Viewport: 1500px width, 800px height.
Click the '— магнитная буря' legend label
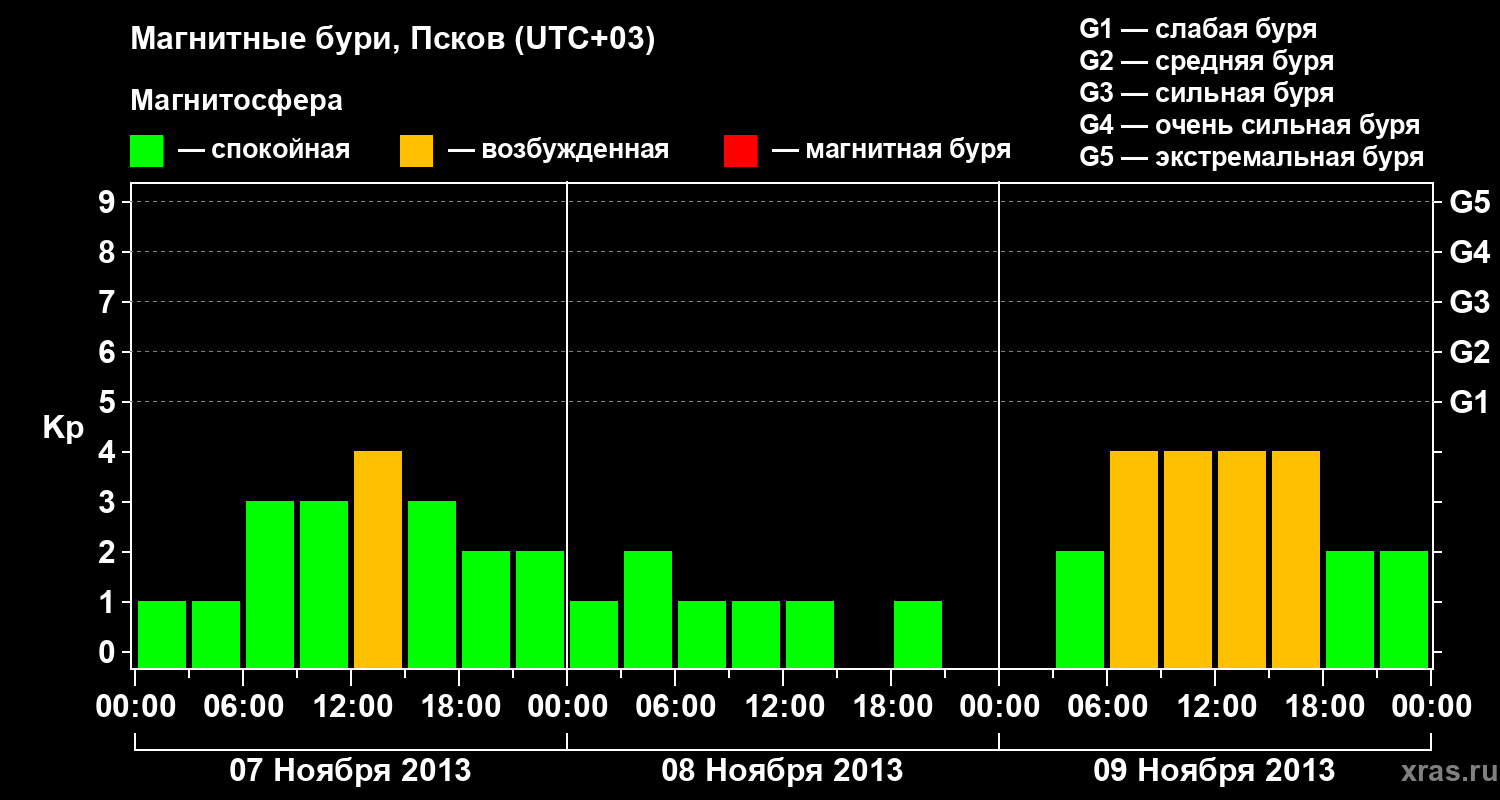892,151
